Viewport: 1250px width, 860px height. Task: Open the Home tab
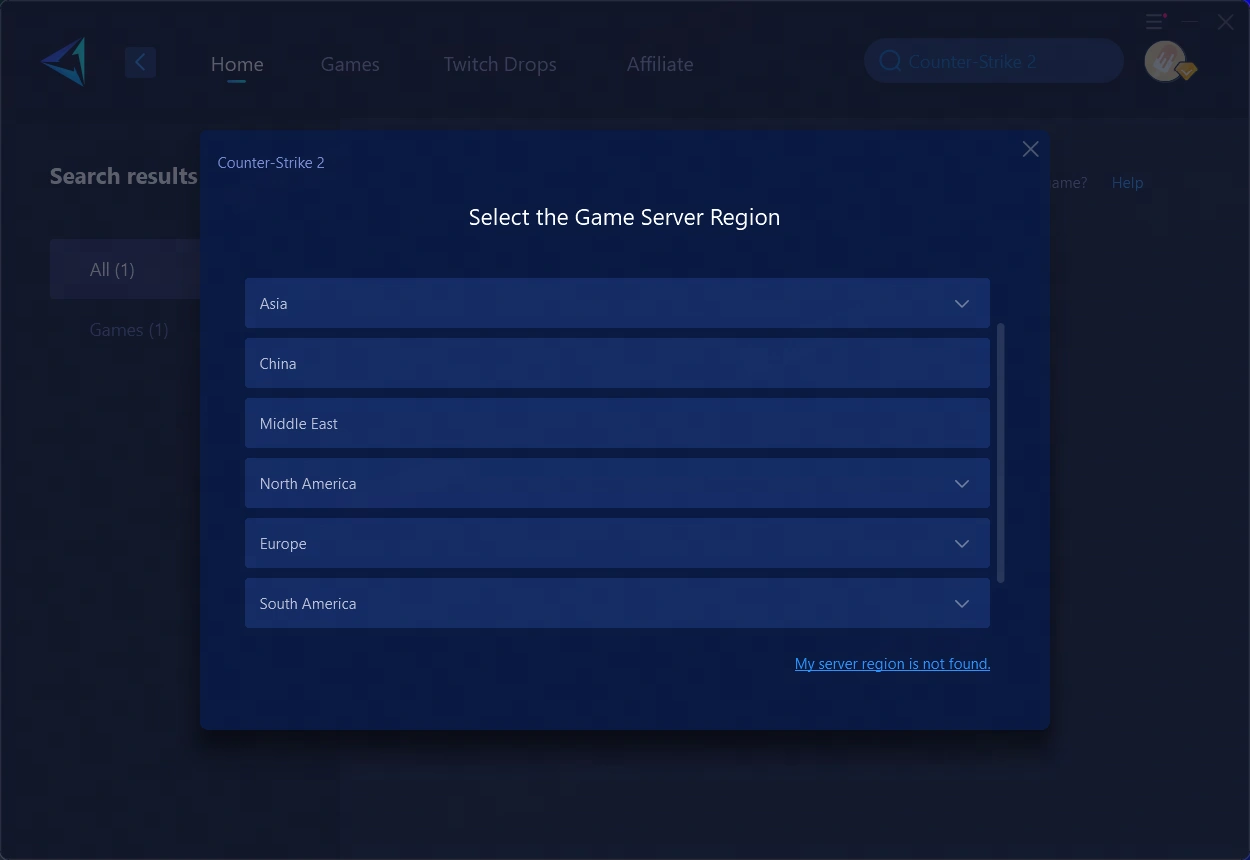coord(237,64)
